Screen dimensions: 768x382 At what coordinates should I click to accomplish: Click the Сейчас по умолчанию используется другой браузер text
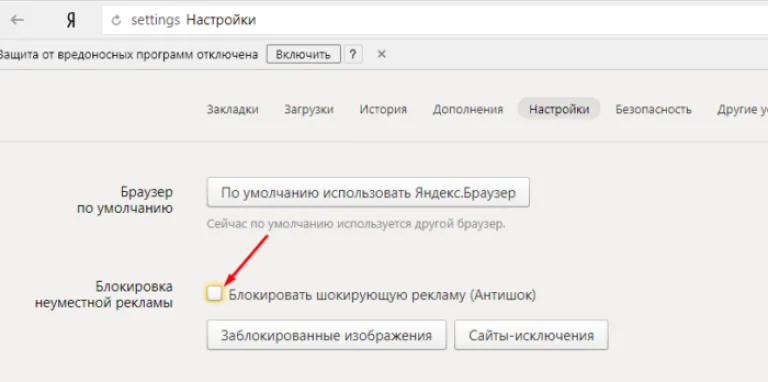tap(356, 224)
